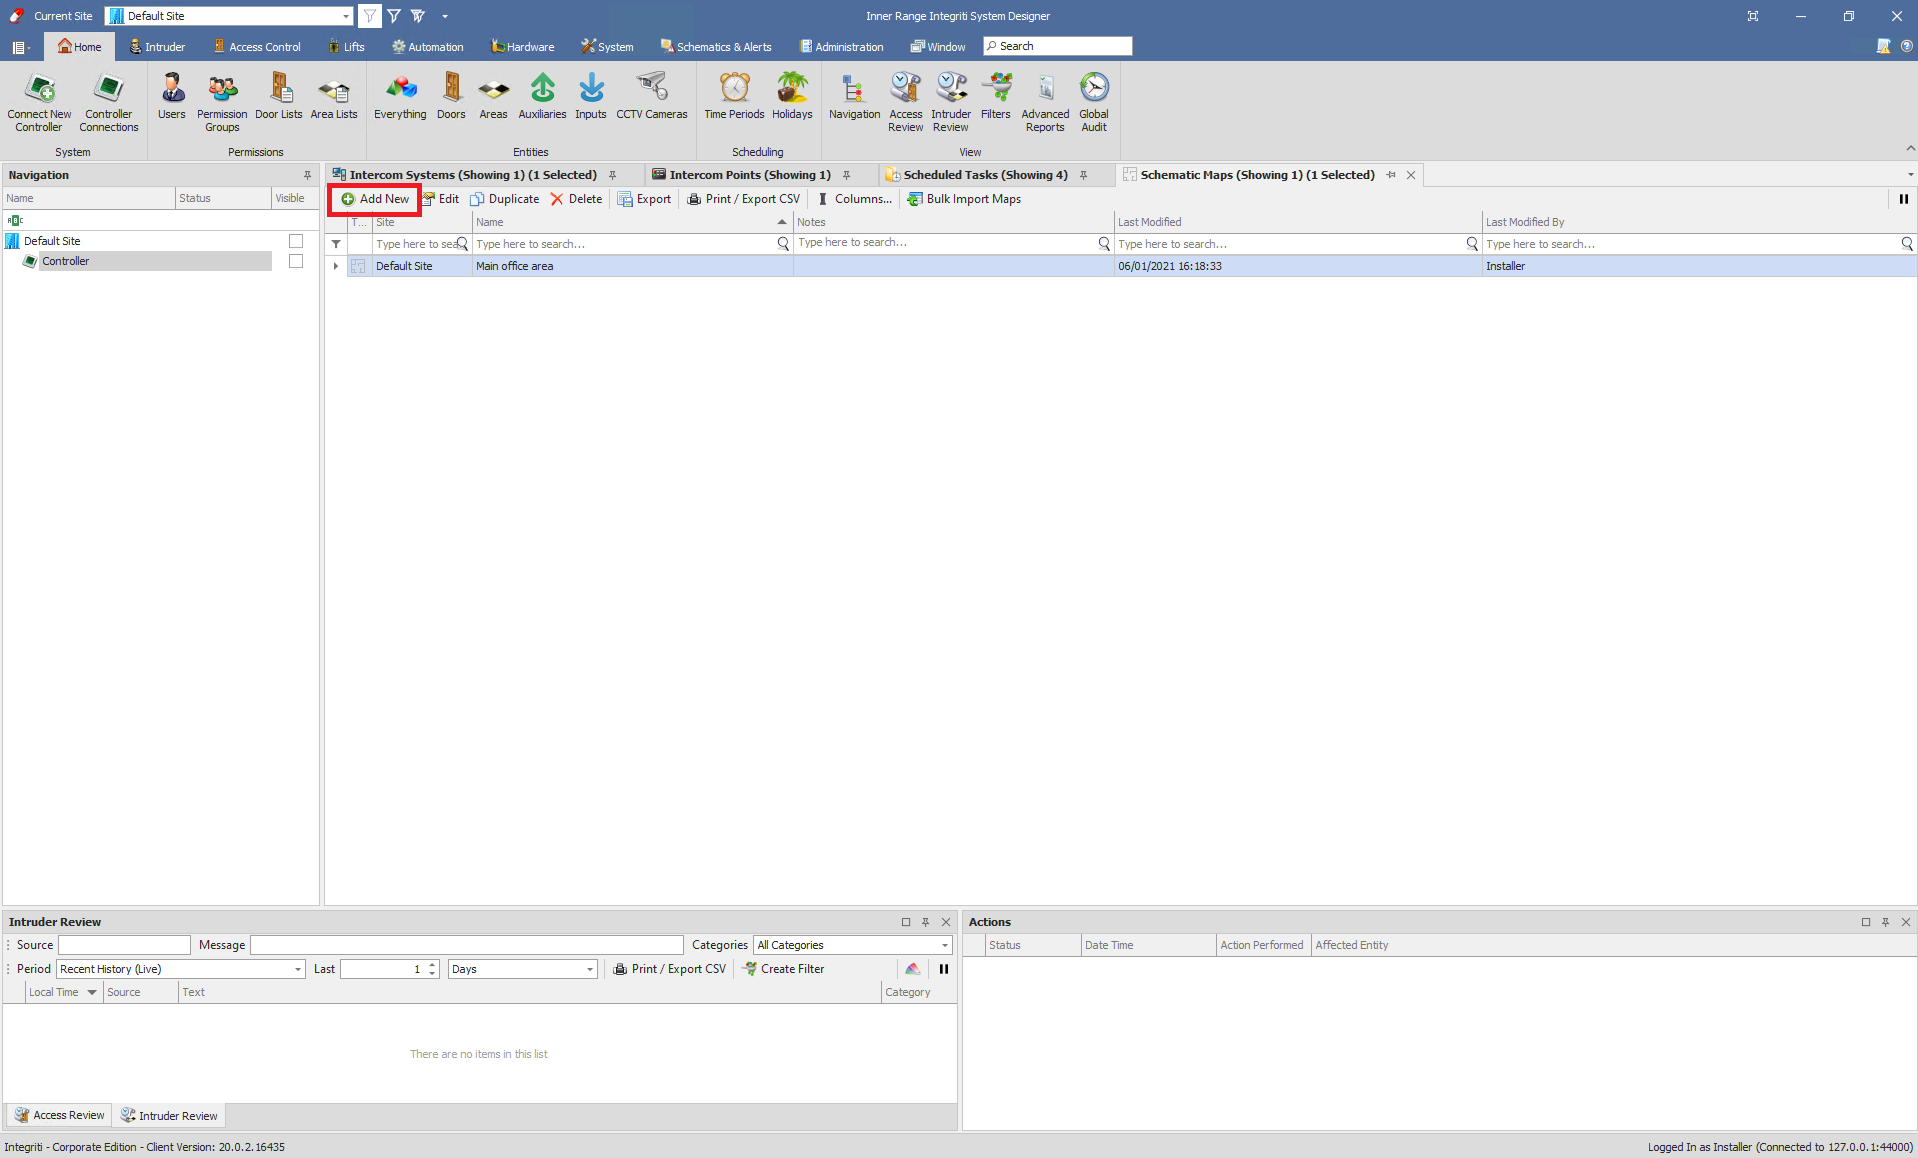Pause the Intruder Review live list
Image resolution: width=1918 pixels, height=1158 pixels.
(943, 969)
